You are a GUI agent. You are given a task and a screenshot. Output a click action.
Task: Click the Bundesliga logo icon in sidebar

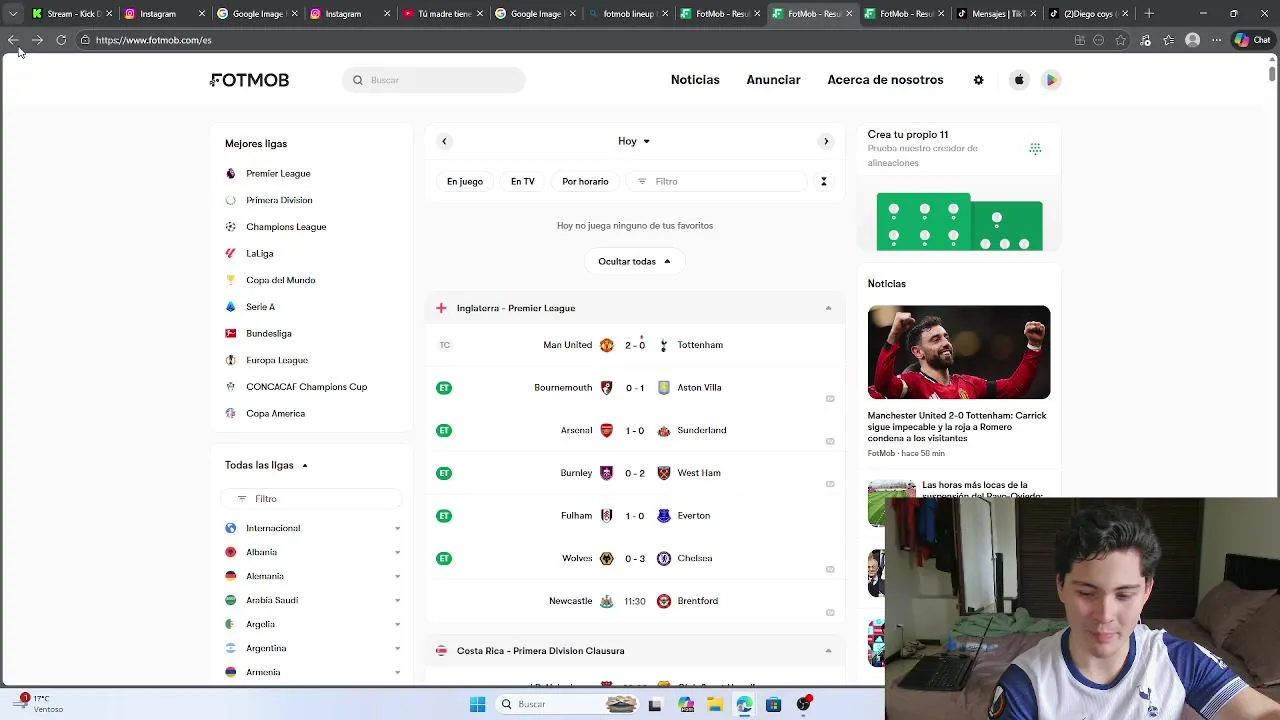231,333
